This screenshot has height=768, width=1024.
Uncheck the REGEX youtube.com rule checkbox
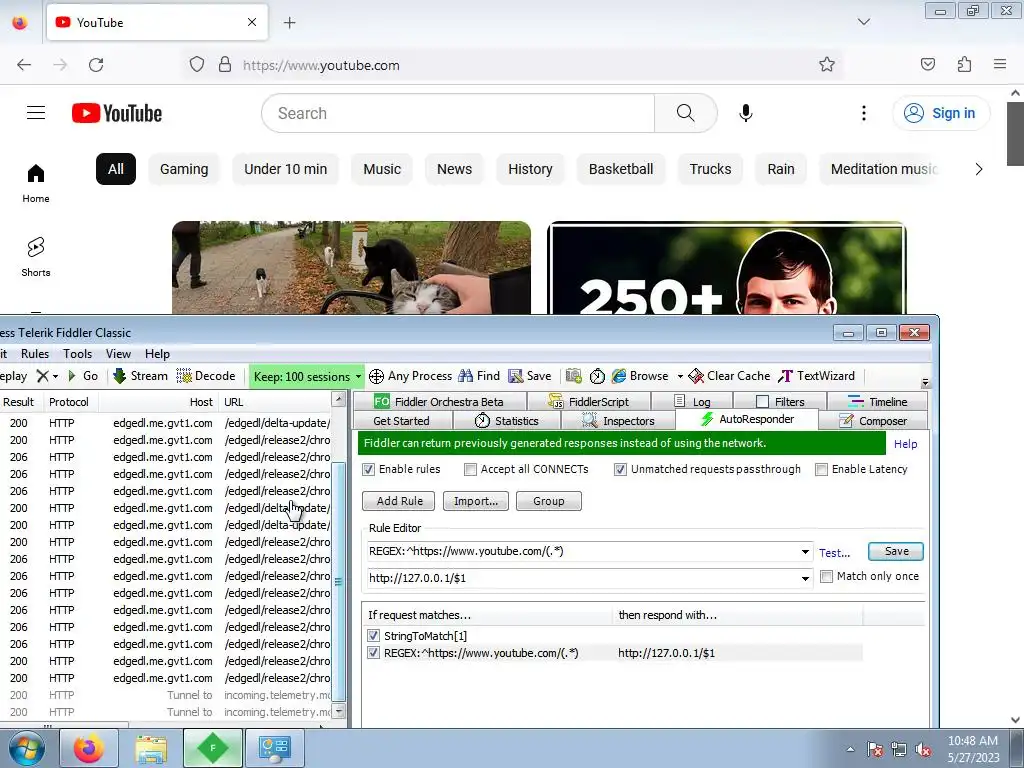(374, 652)
